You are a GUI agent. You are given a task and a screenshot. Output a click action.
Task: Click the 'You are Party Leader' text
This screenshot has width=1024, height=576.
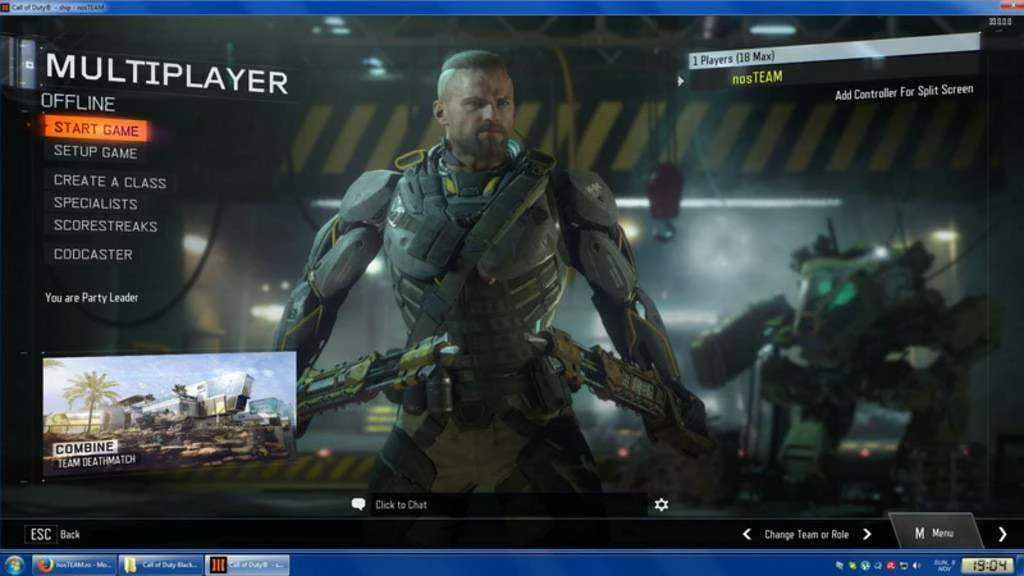point(91,298)
